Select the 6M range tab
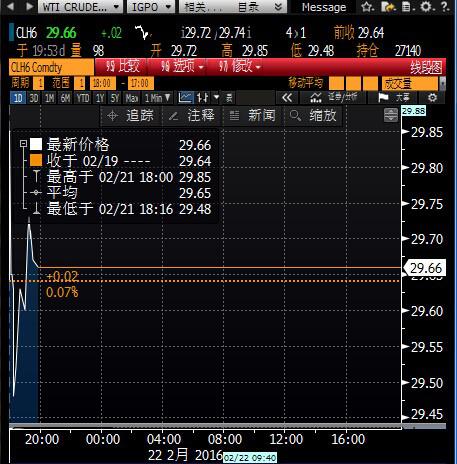 65,98
